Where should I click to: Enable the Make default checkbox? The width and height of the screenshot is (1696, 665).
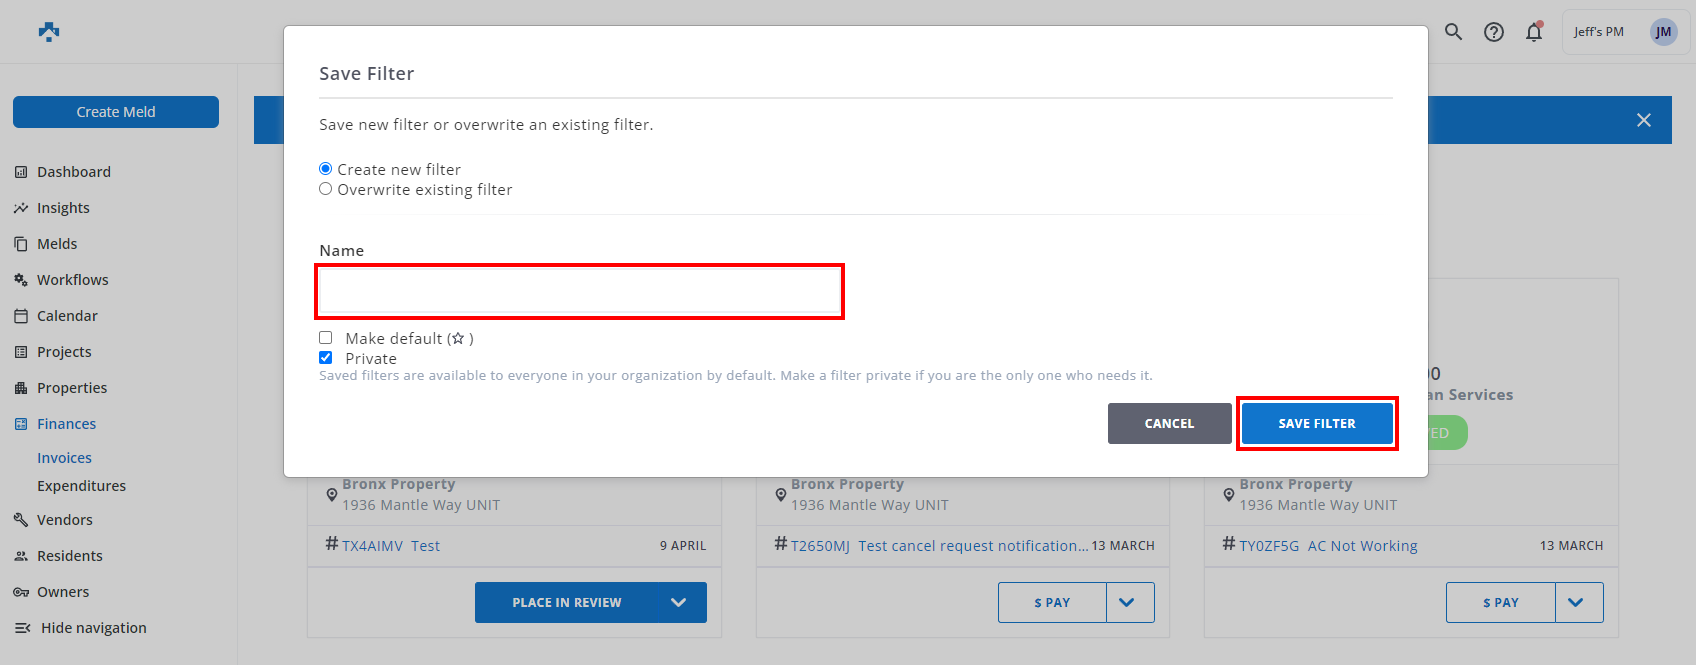(326, 338)
